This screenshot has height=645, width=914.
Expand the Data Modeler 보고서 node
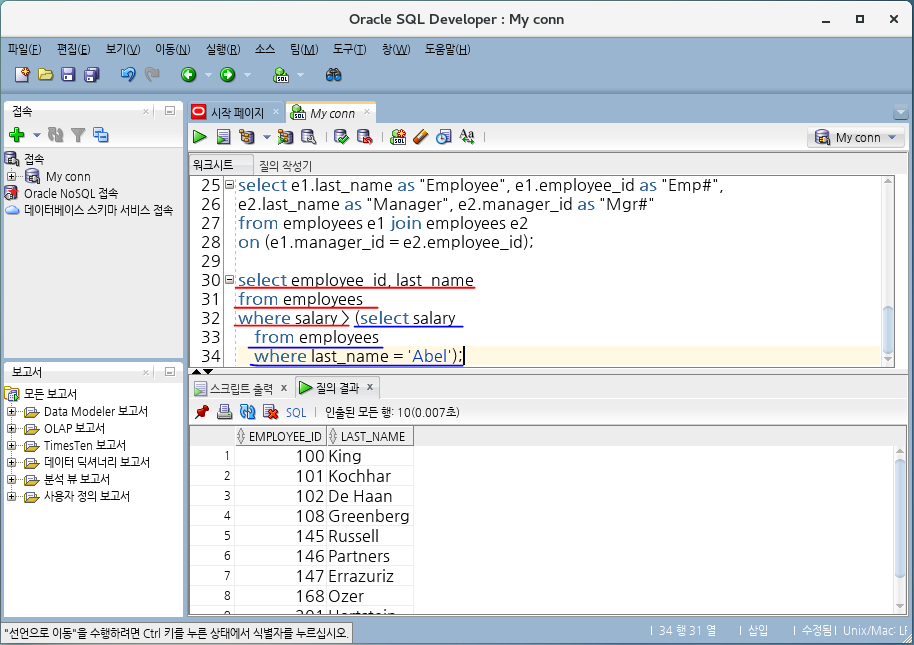[11, 411]
